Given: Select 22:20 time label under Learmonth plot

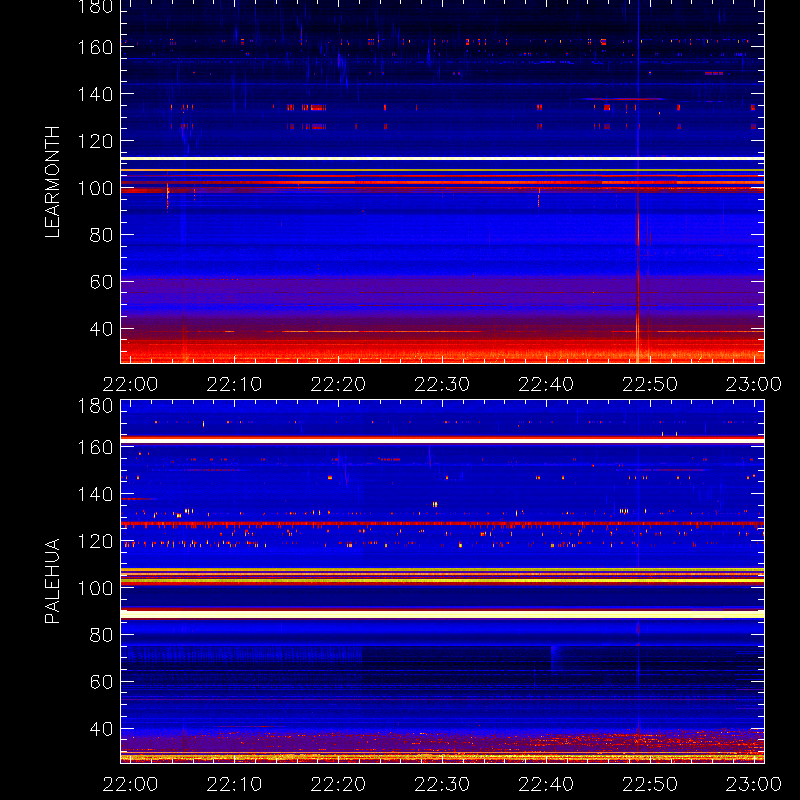Looking at the screenshot, I should coord(338,384).
